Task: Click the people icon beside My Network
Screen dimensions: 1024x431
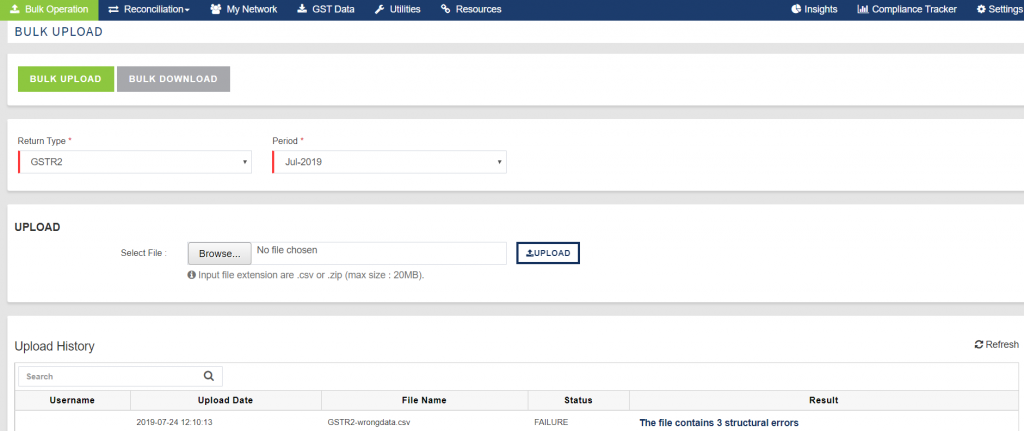Action: point(216,10)
